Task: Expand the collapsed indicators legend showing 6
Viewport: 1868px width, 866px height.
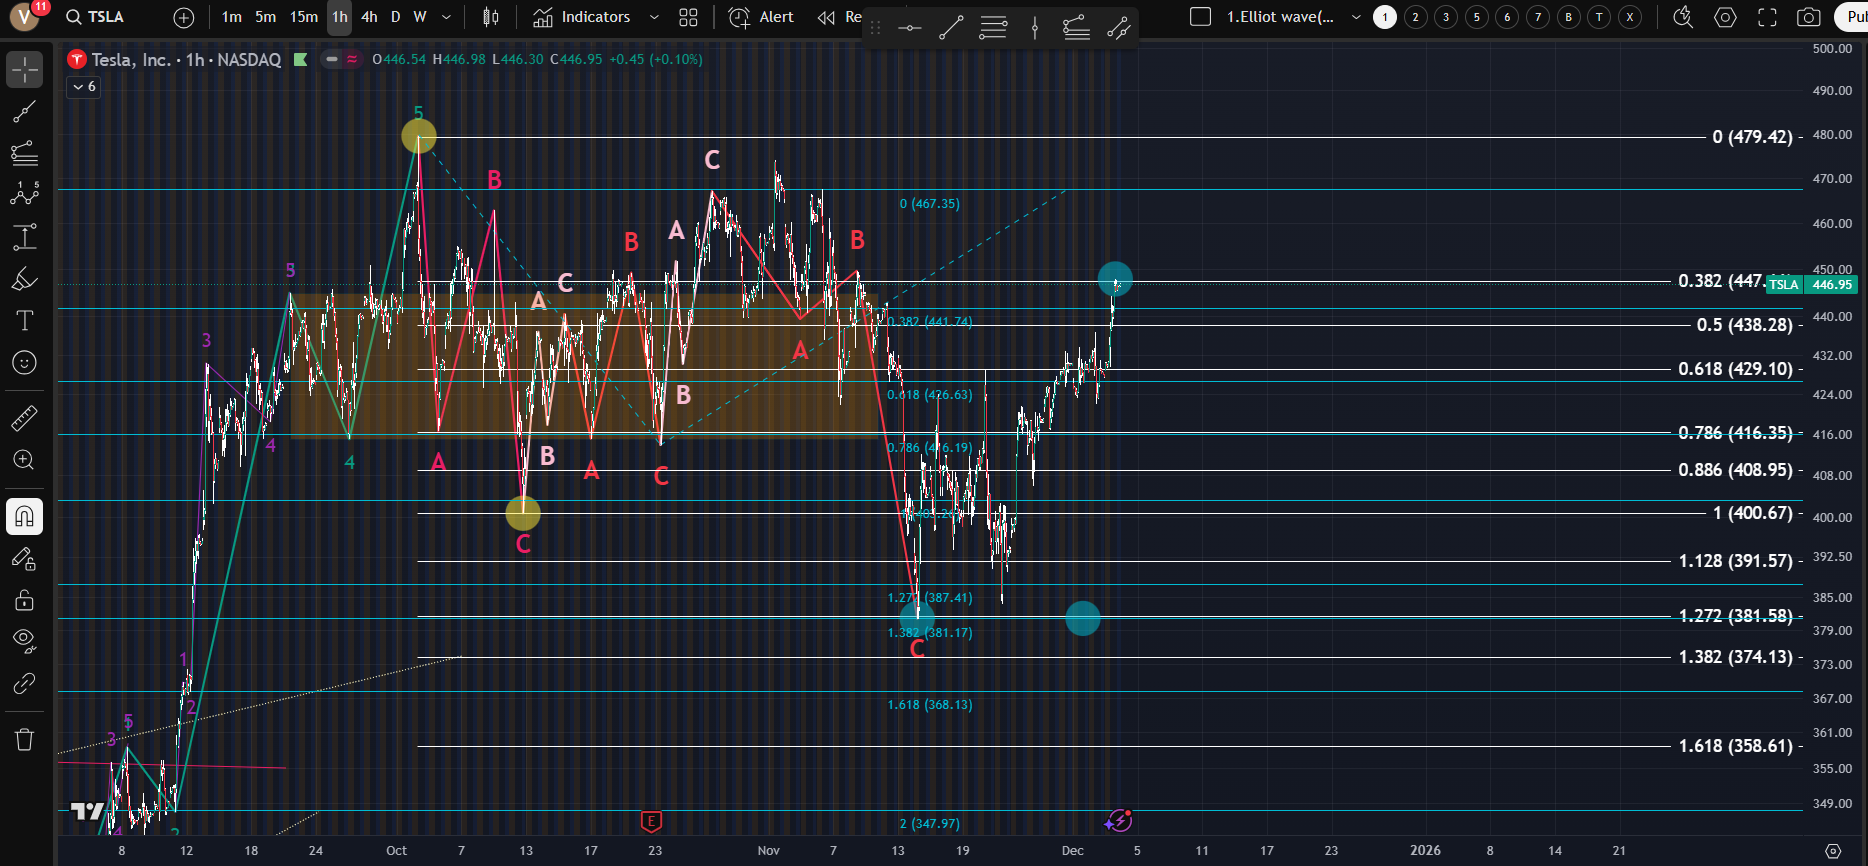Action: coord(84,87)
